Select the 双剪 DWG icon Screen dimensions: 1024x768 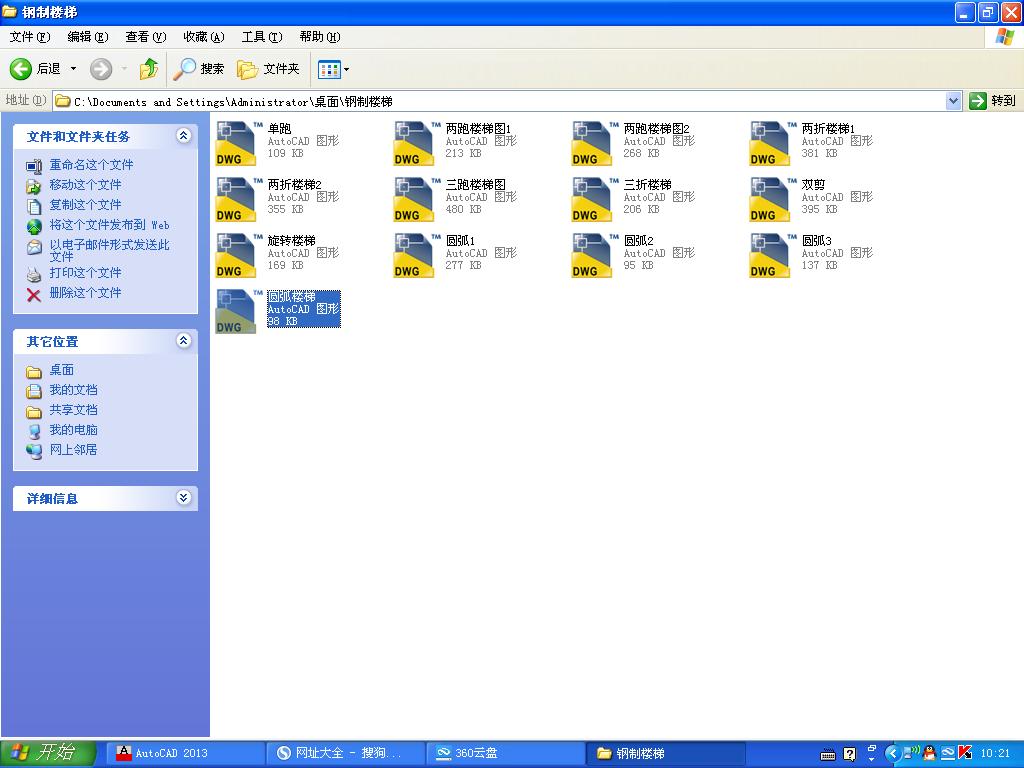[770, 200]
